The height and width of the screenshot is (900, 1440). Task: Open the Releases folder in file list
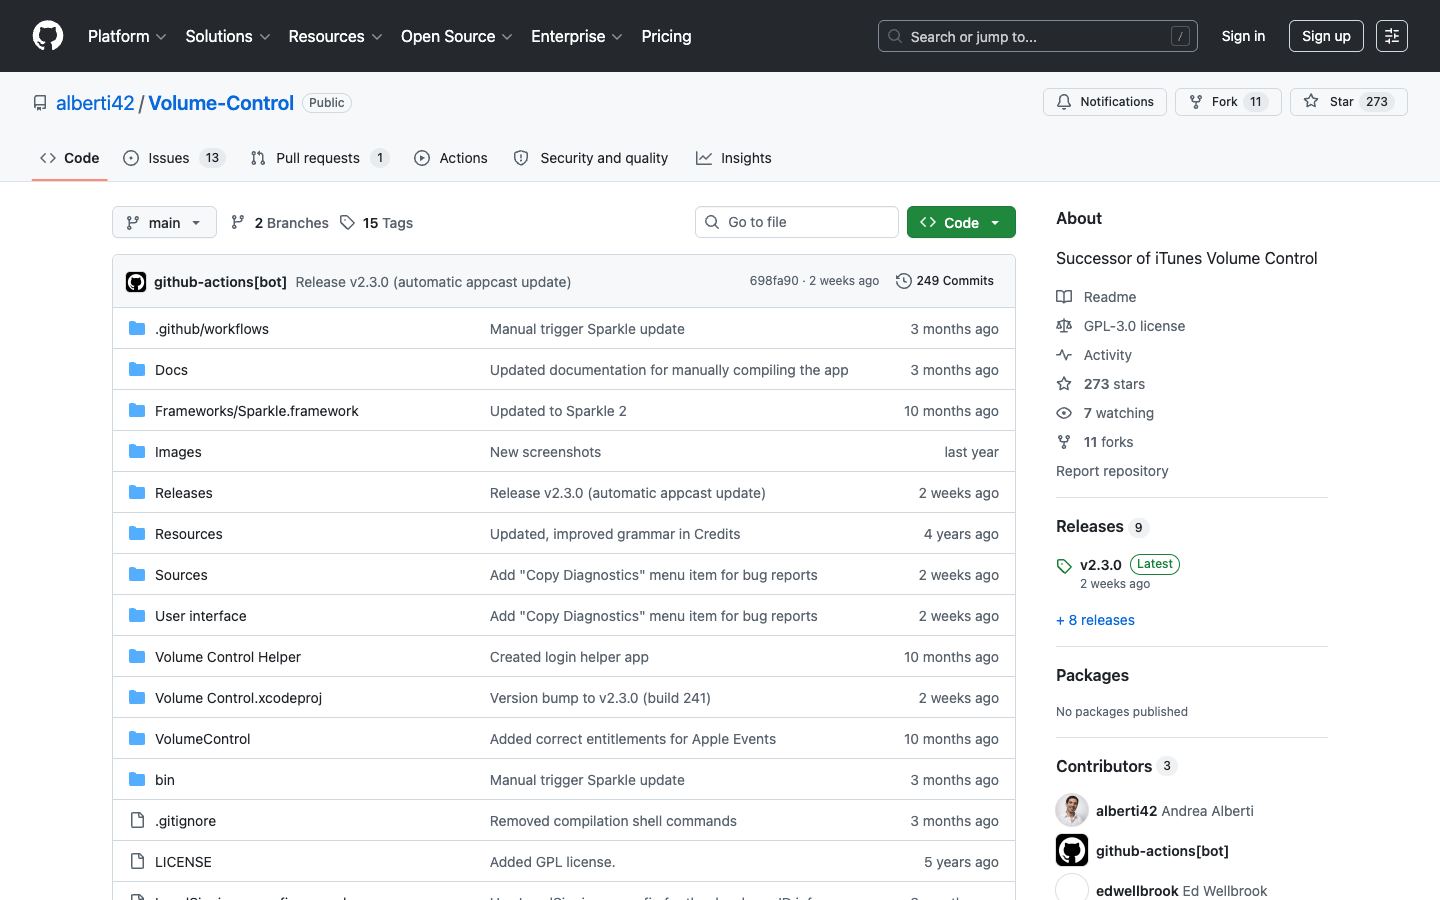[184, 493]
